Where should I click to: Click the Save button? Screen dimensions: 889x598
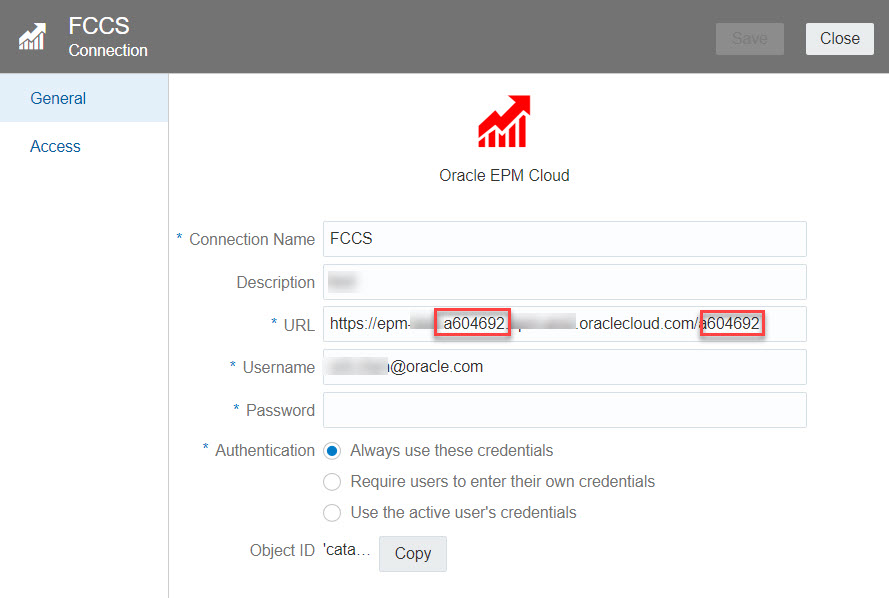point(750,39)
